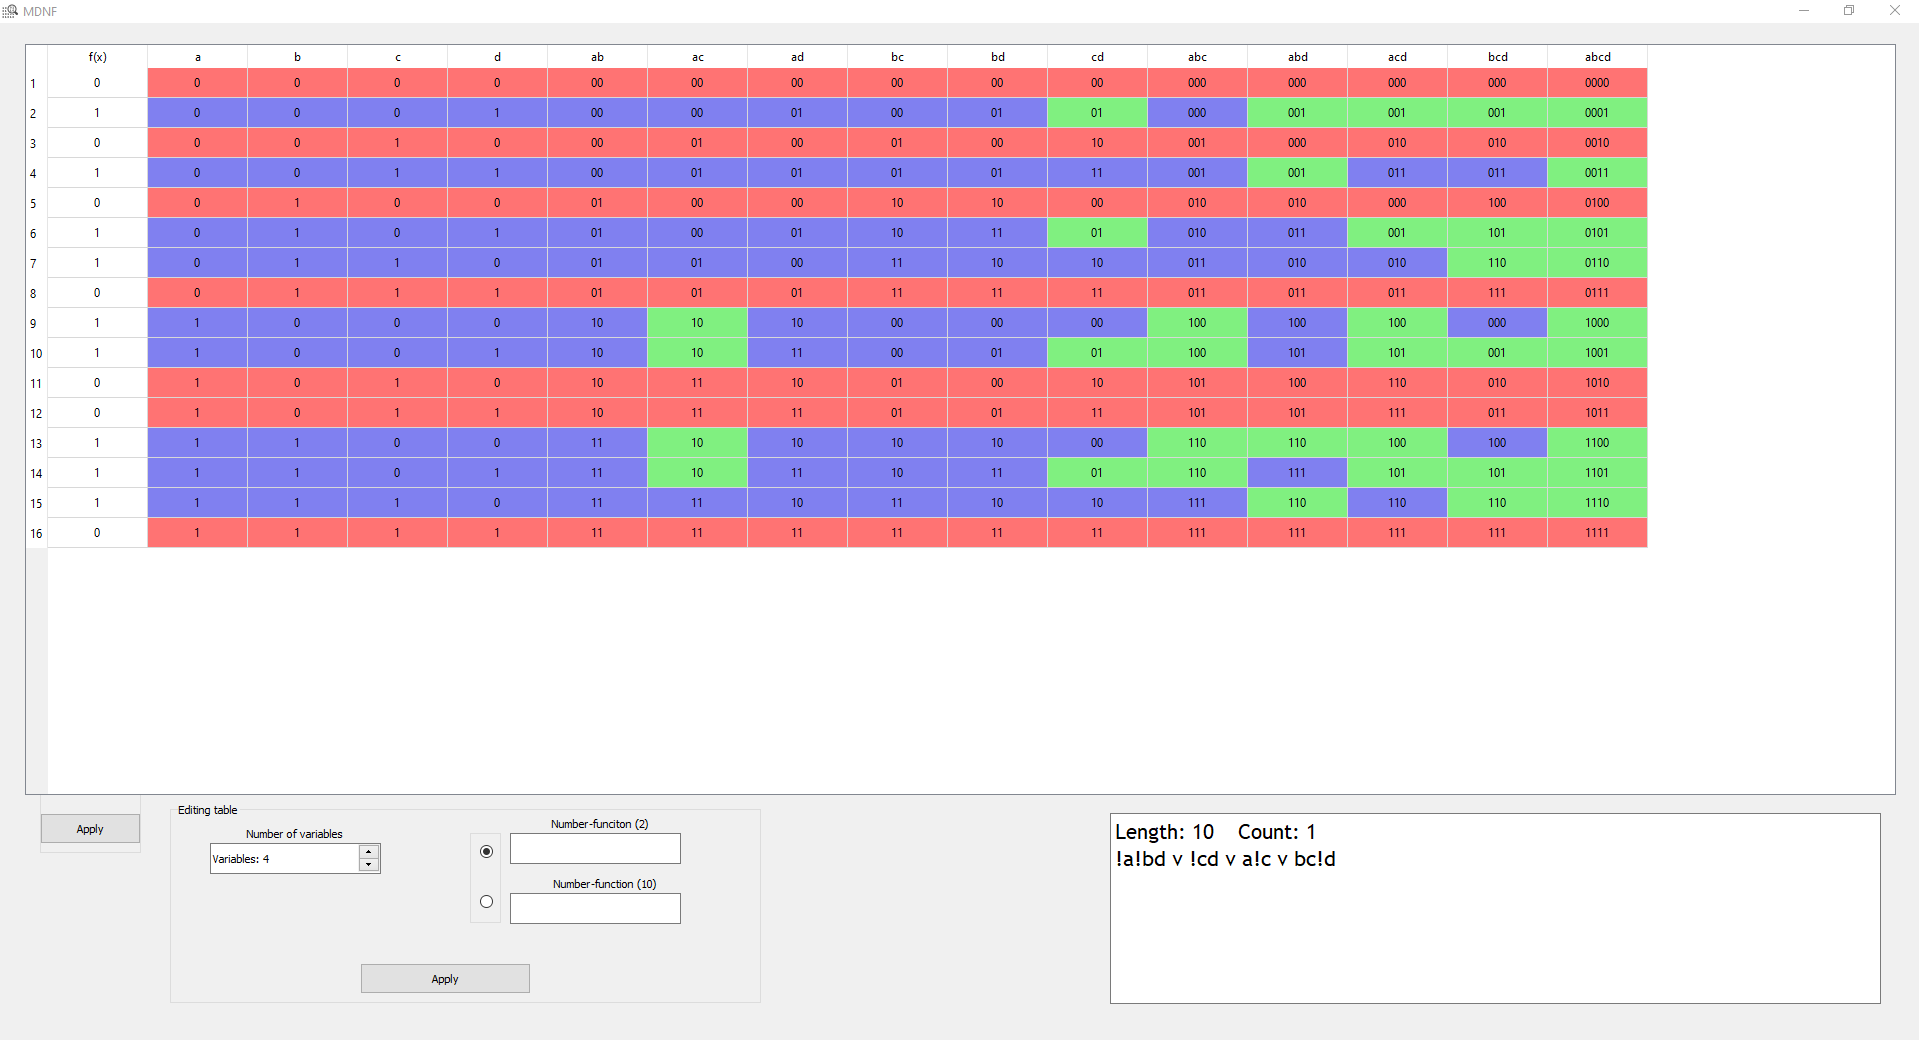This screenshot has width=1919, height=1040.
Task: Select column header 'a'
Action: 197,57
